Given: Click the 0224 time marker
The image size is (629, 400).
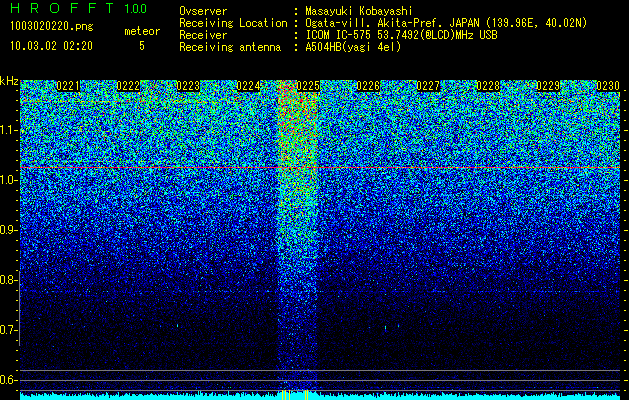Looking at the screenshot, I should (248, 86).
